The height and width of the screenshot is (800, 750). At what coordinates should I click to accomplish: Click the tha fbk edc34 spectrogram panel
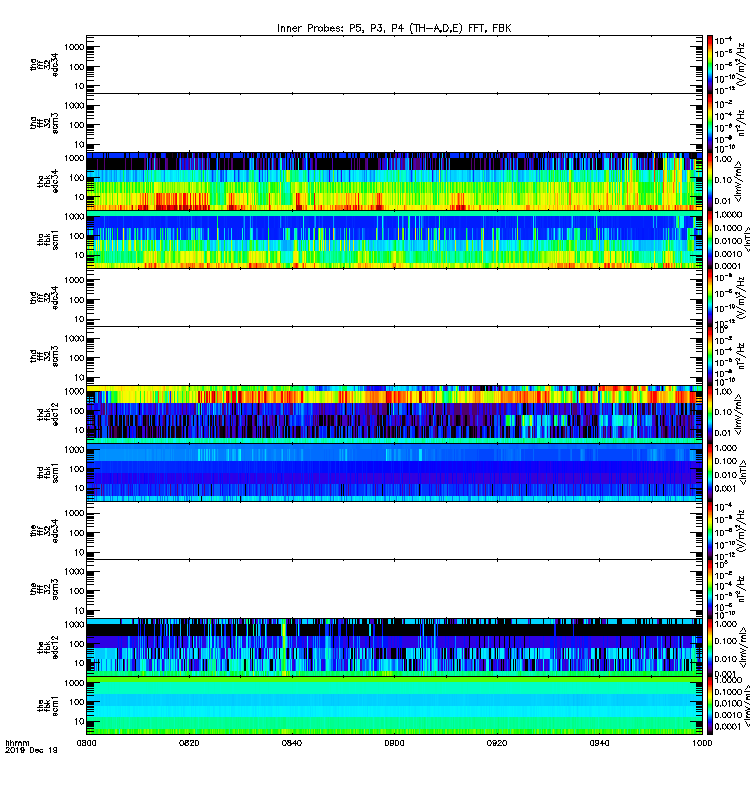click(x=394, y=181)
